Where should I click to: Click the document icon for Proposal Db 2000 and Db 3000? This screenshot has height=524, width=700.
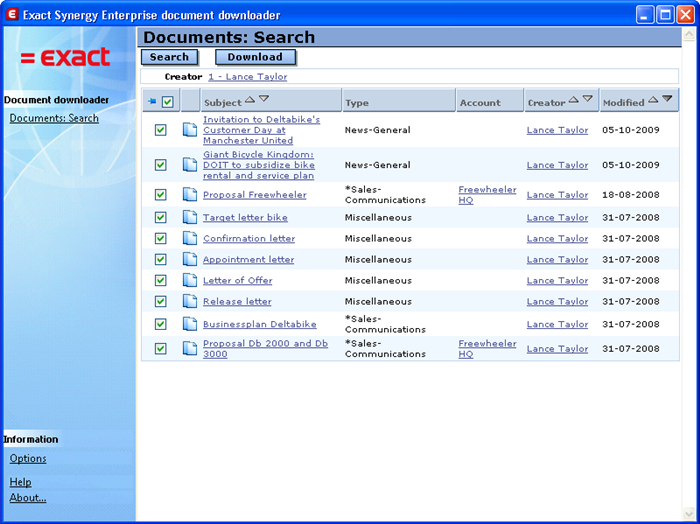pyautogui.click(x=190, y=349)
